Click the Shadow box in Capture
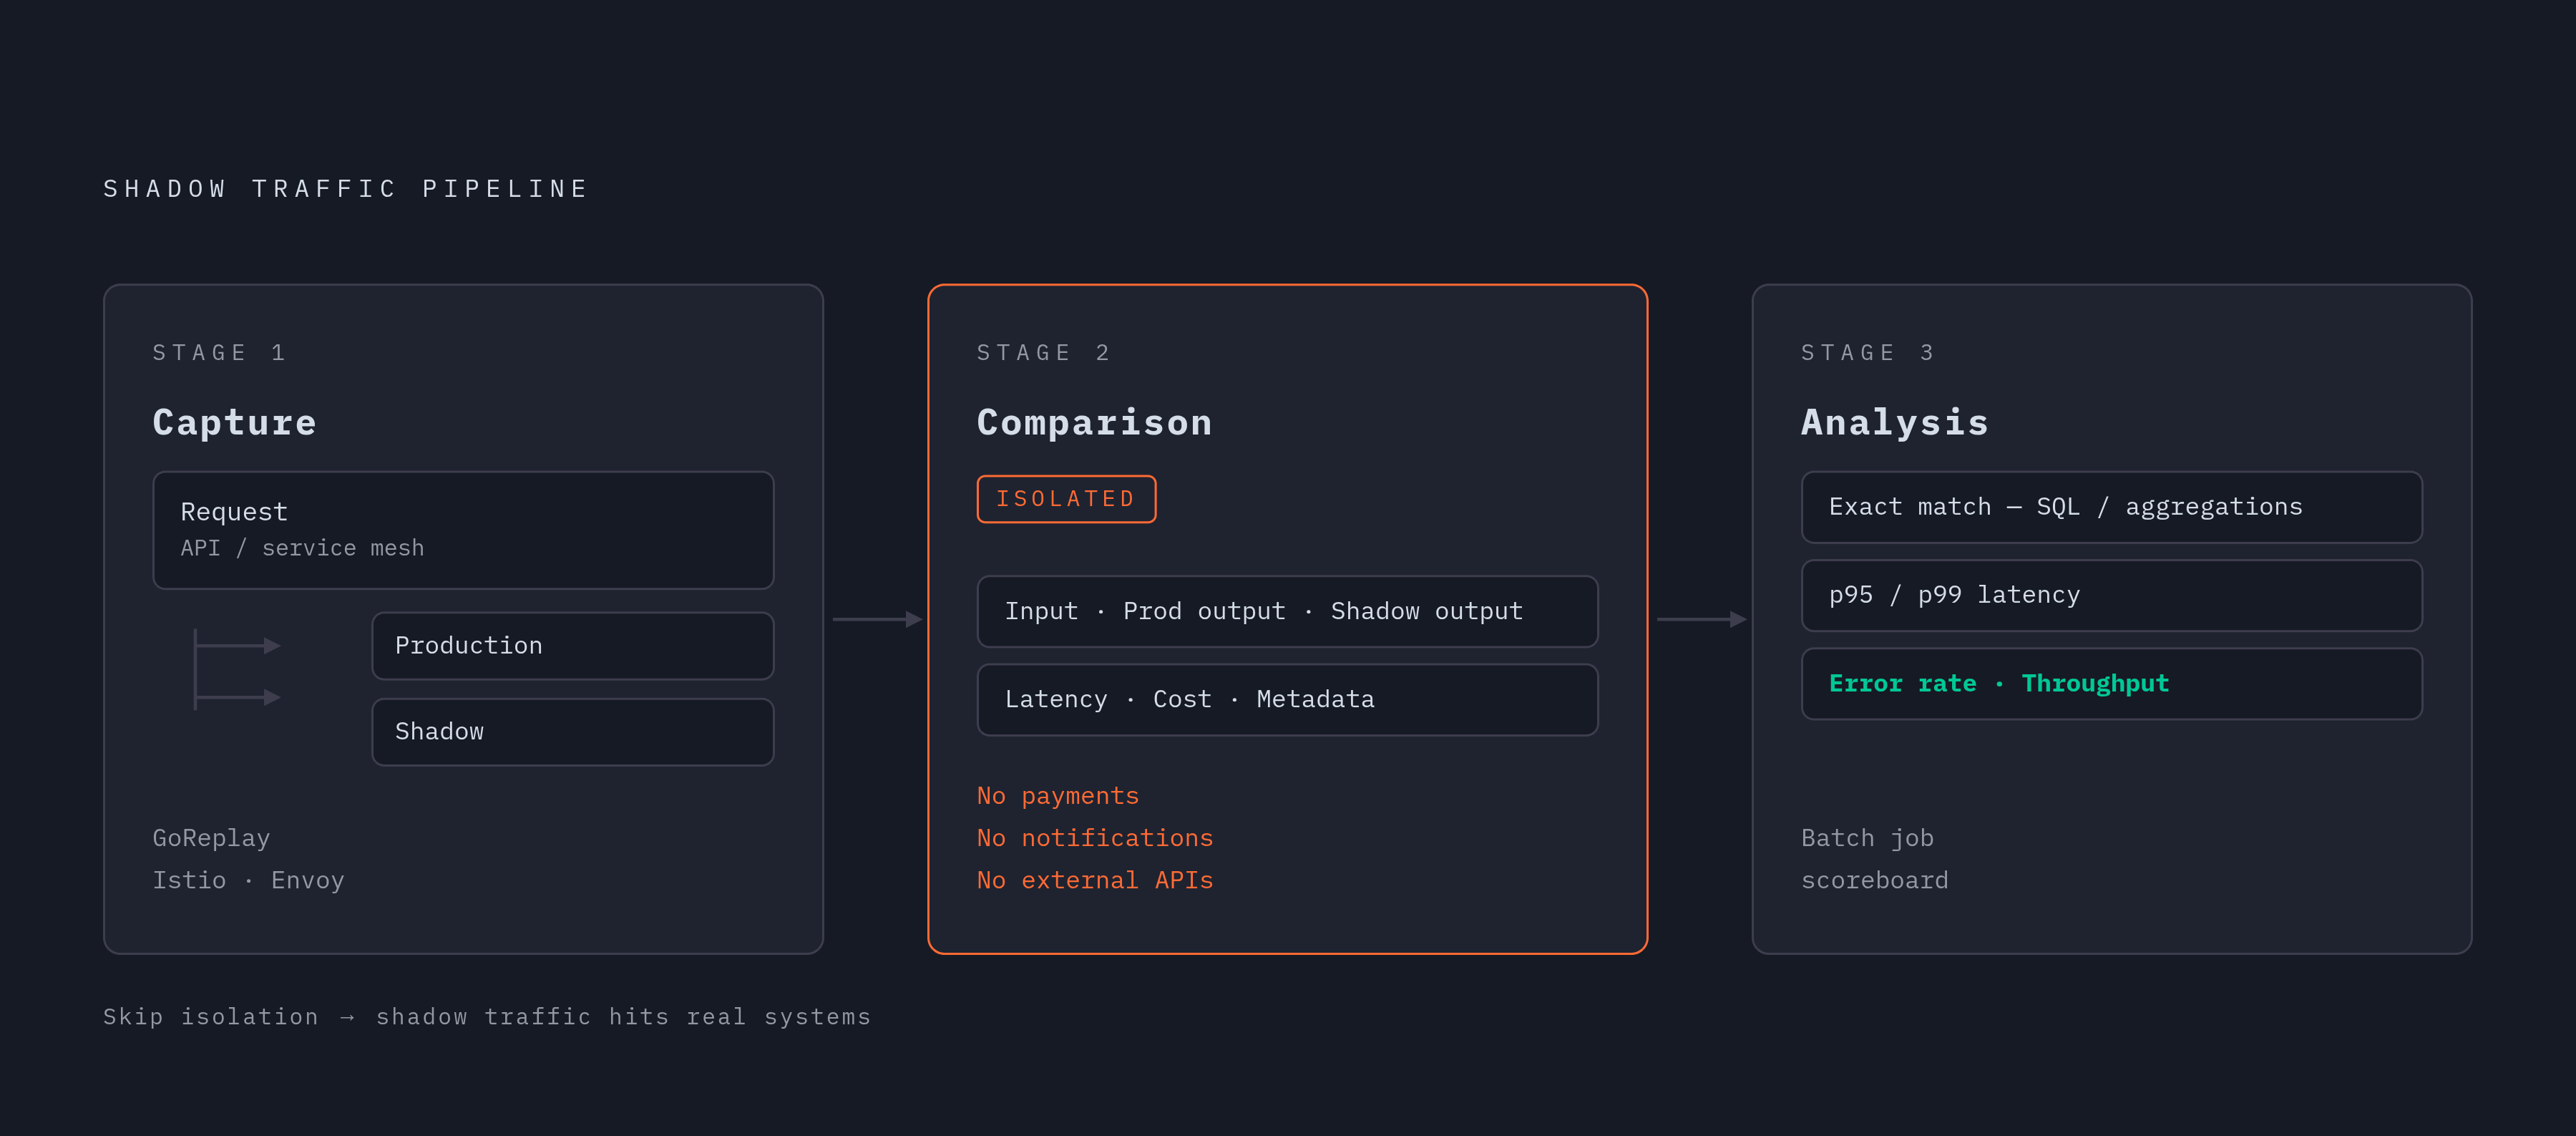Viewport: 2576px width, 1136px height. 573,732
